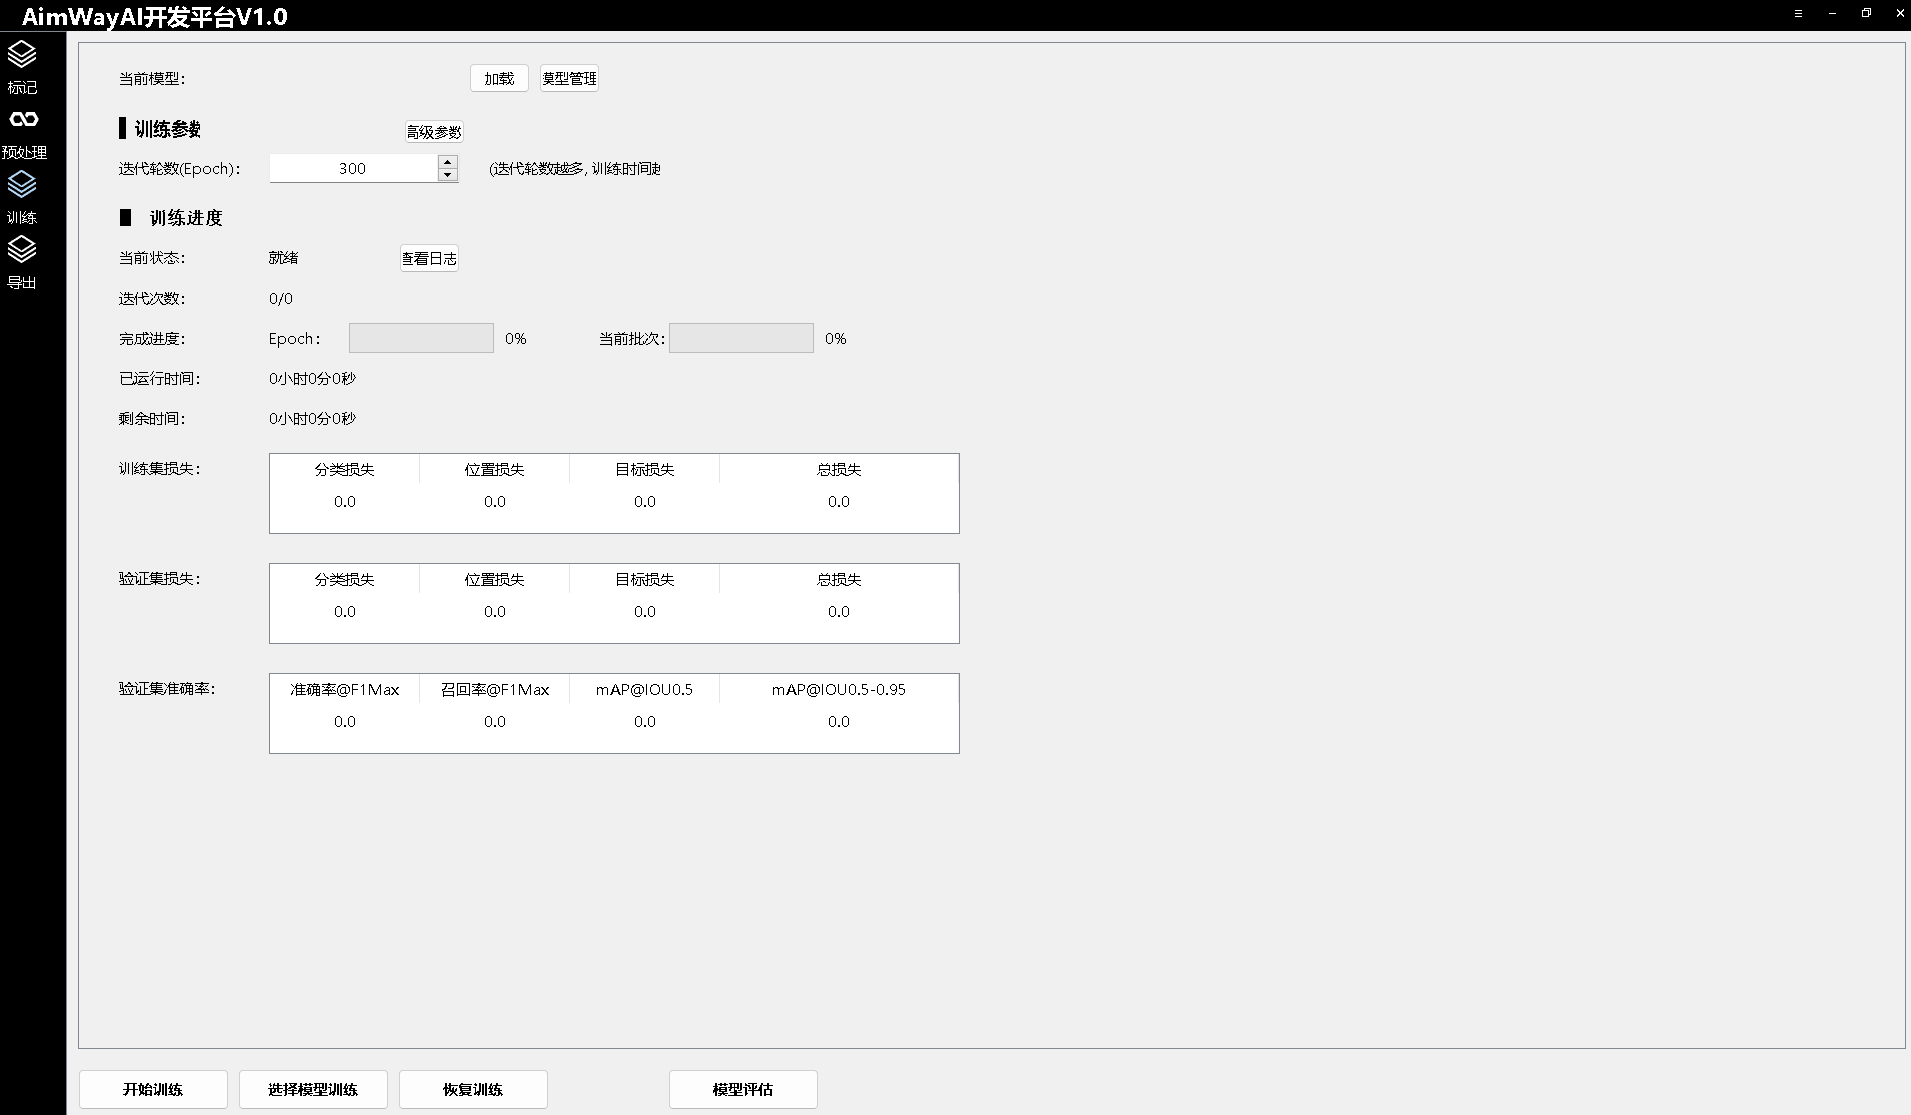Viewport: 1911px width, 1115px height.
Task: Click the 召回率@F1Max column header
Action: (x=495, y=689)
